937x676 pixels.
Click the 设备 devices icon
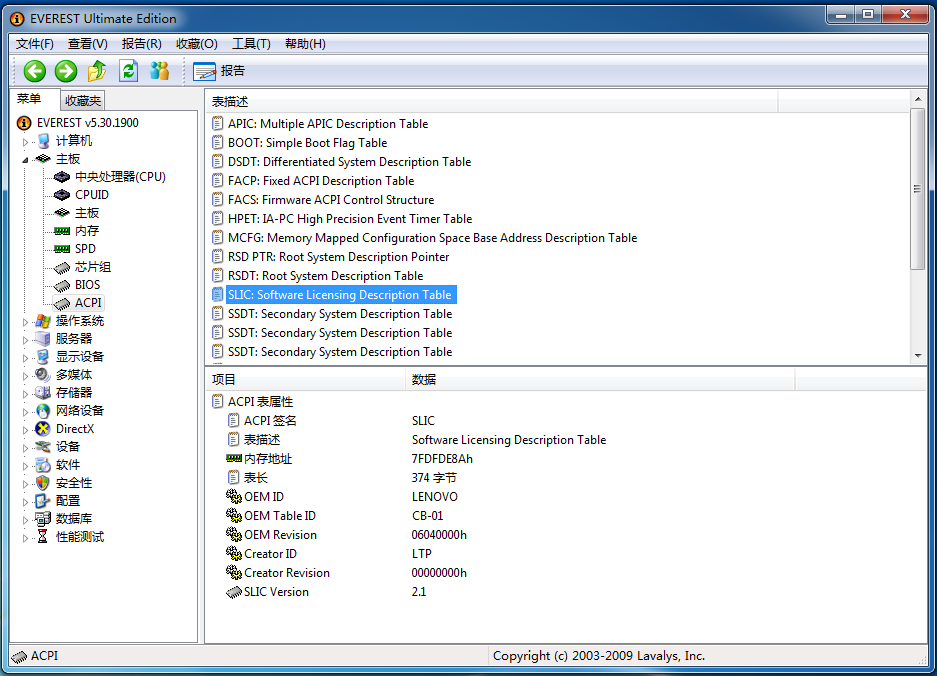click(x=42, y=446)
